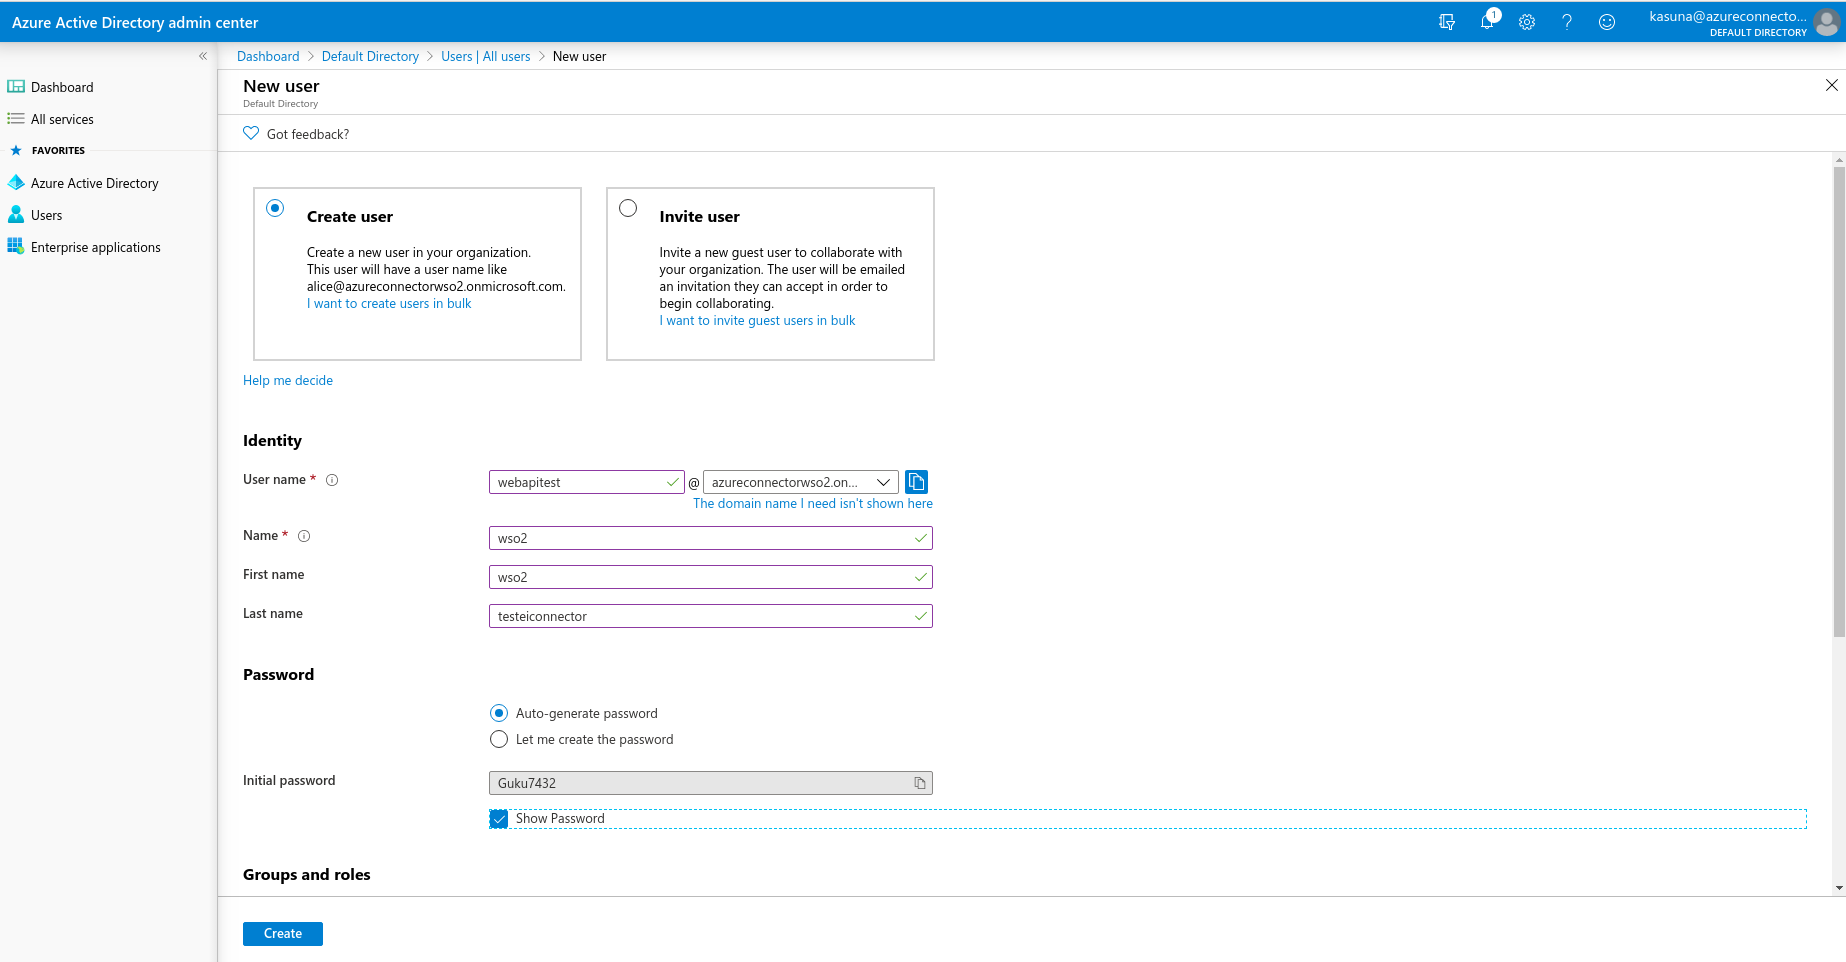Click 'I want to create users in bulk'
Screen dimensions: 1846x962
pos(389,303)
